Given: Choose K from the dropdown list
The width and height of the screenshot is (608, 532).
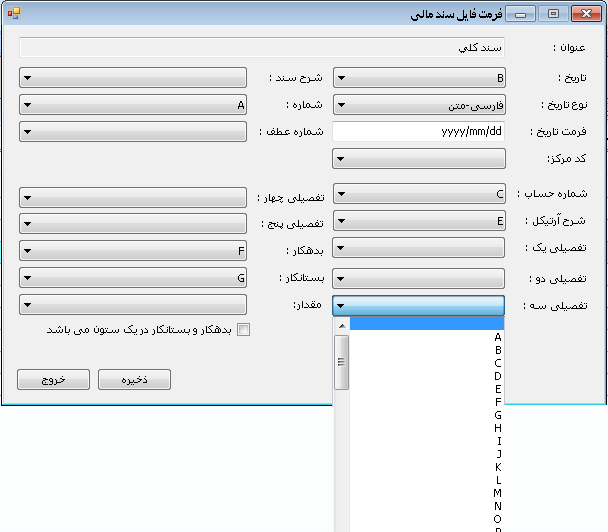Looking at the screenshot, I should coord(427,467).
